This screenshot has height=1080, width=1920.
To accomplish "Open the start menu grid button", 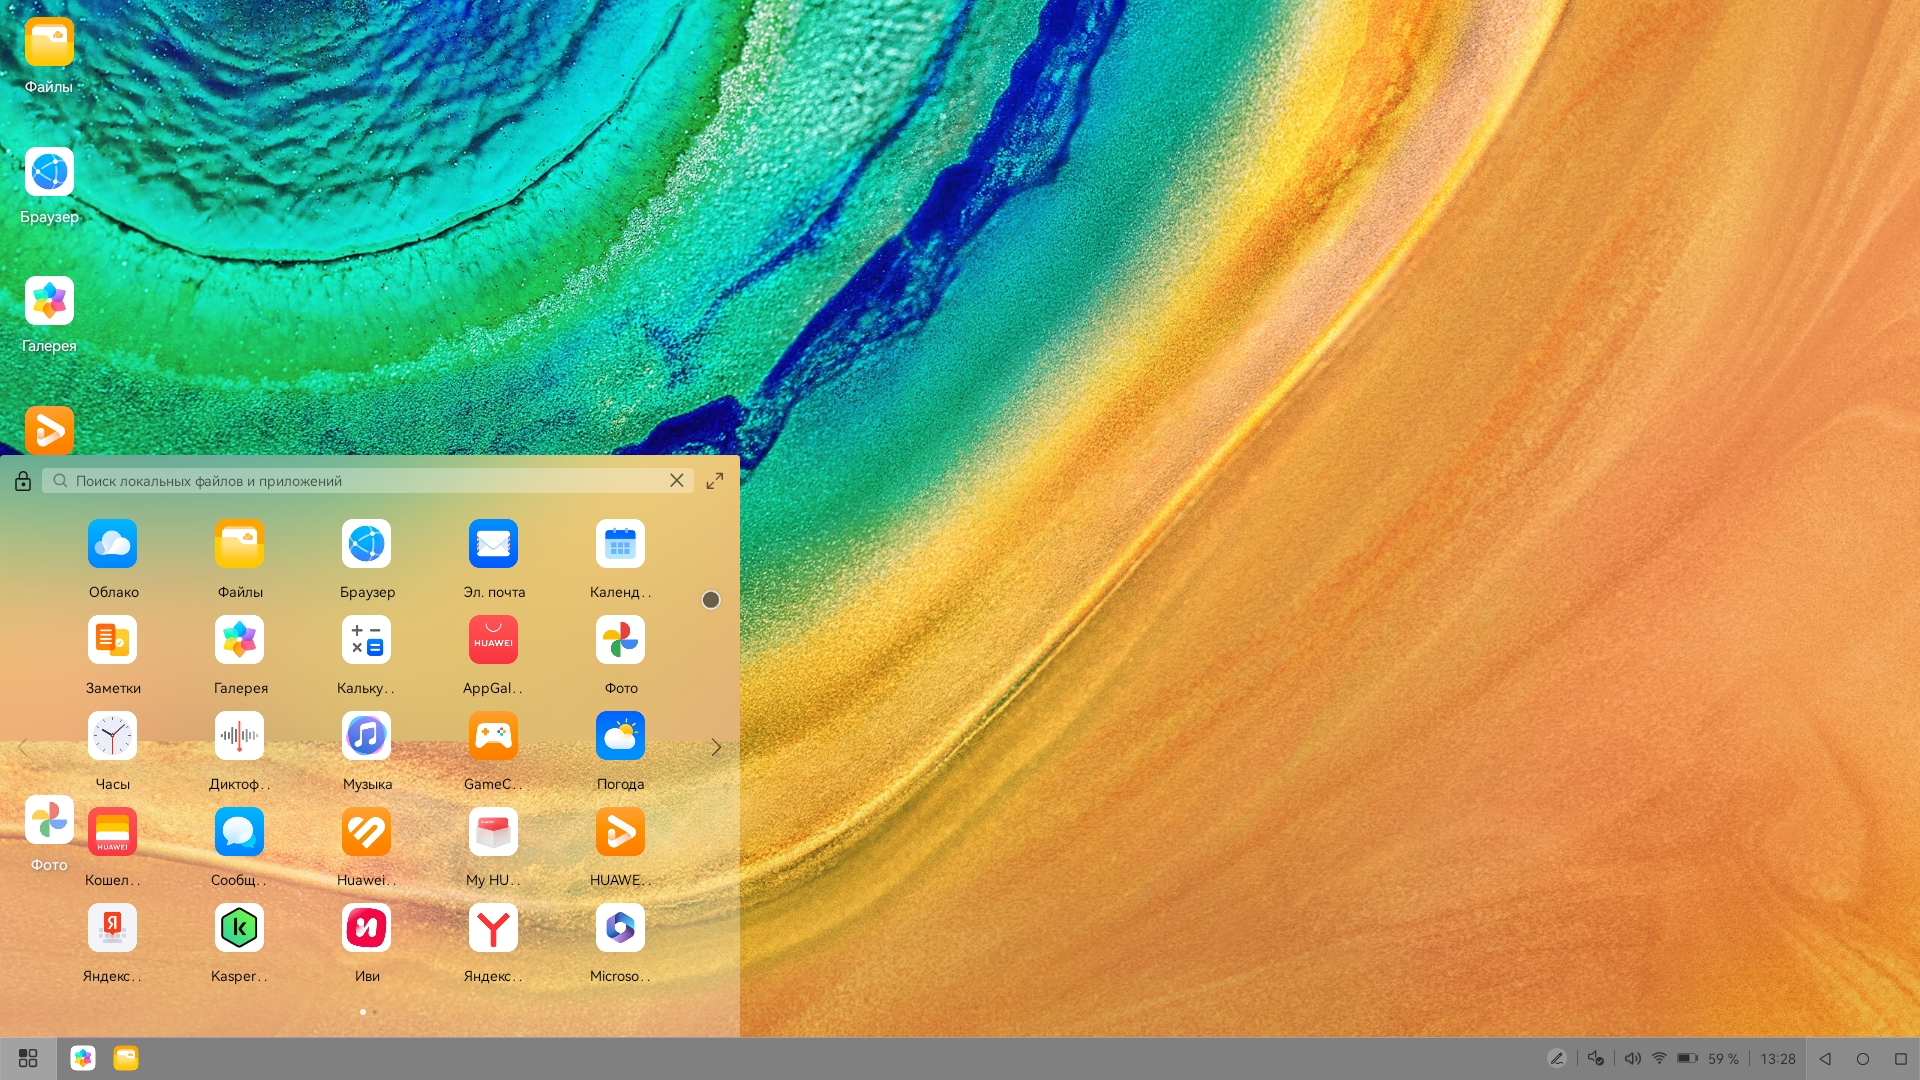I will tap(28, 1058).
